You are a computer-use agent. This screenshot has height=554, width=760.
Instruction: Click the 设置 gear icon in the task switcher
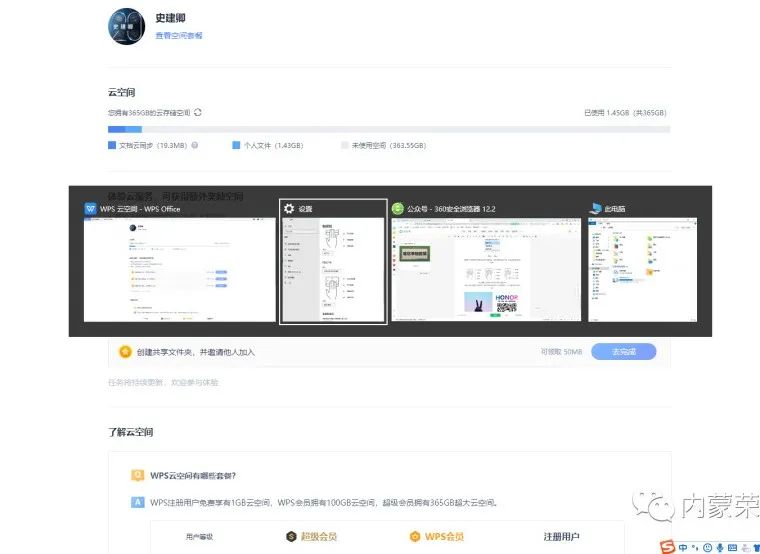(289, 209)
